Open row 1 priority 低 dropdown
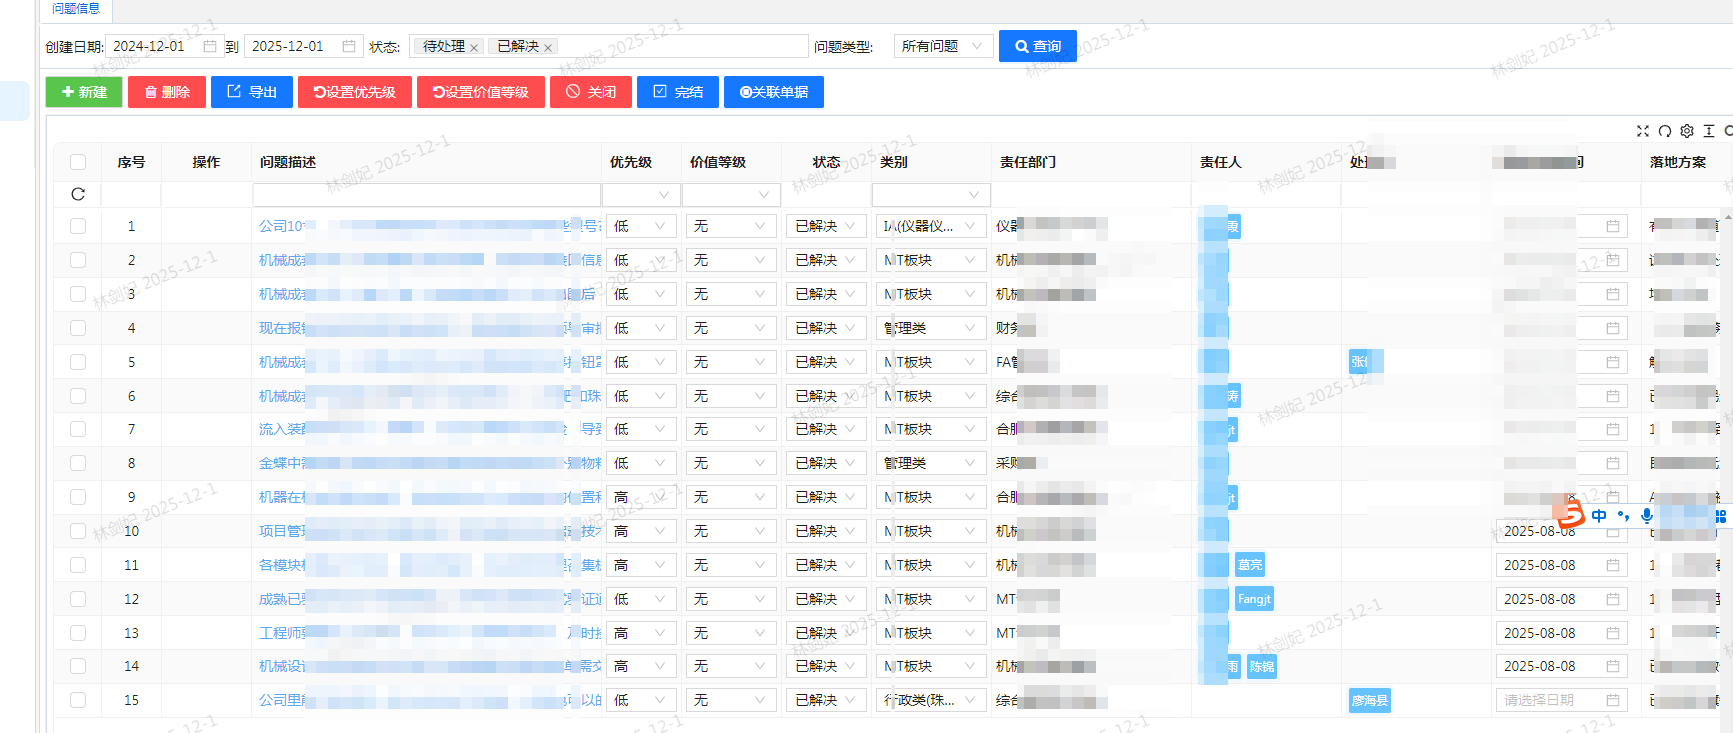 click(640, 226)
